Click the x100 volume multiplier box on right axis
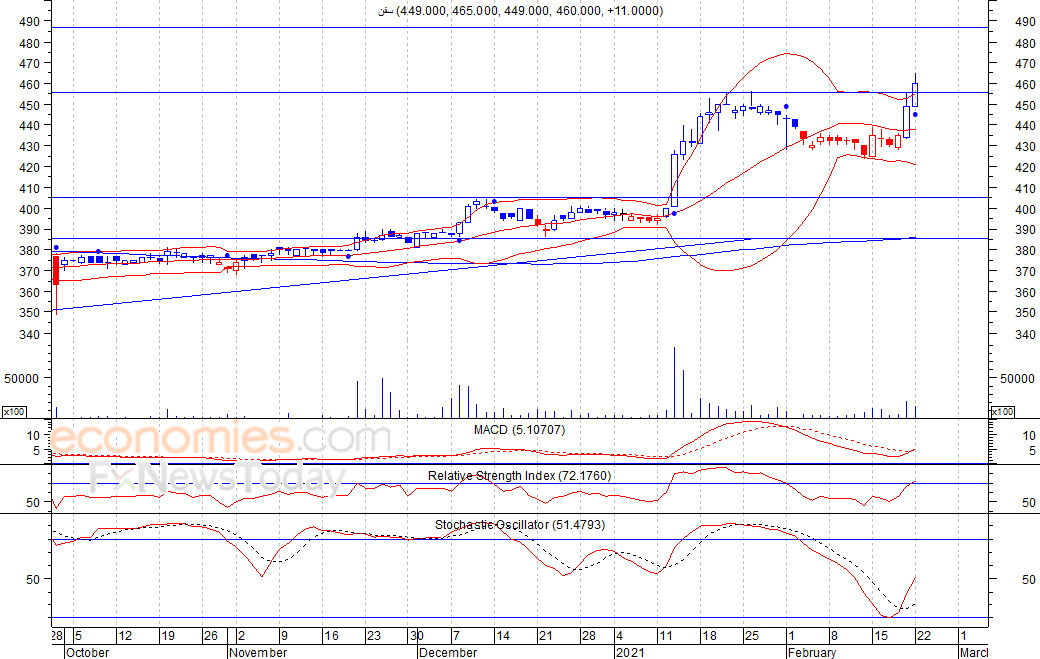1040x659 pixels. pyautogui.click(x=1002, y=412)
